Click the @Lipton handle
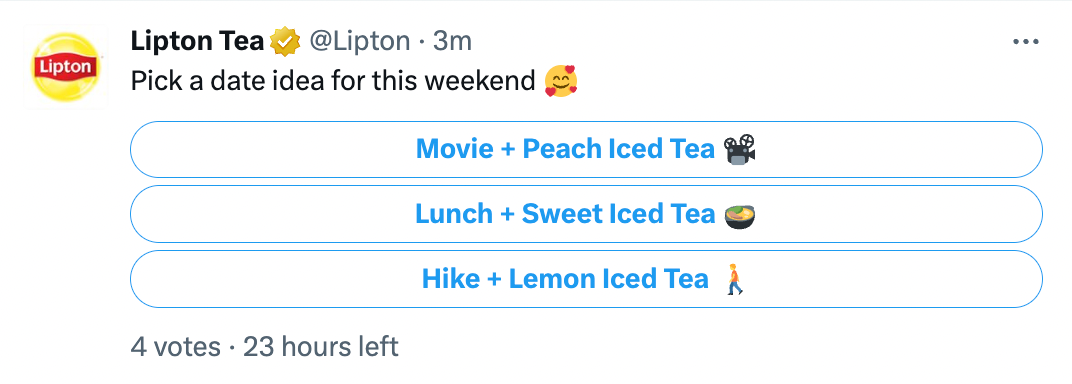This screenshot has height=384, width=1072. [x=360, y=42]
